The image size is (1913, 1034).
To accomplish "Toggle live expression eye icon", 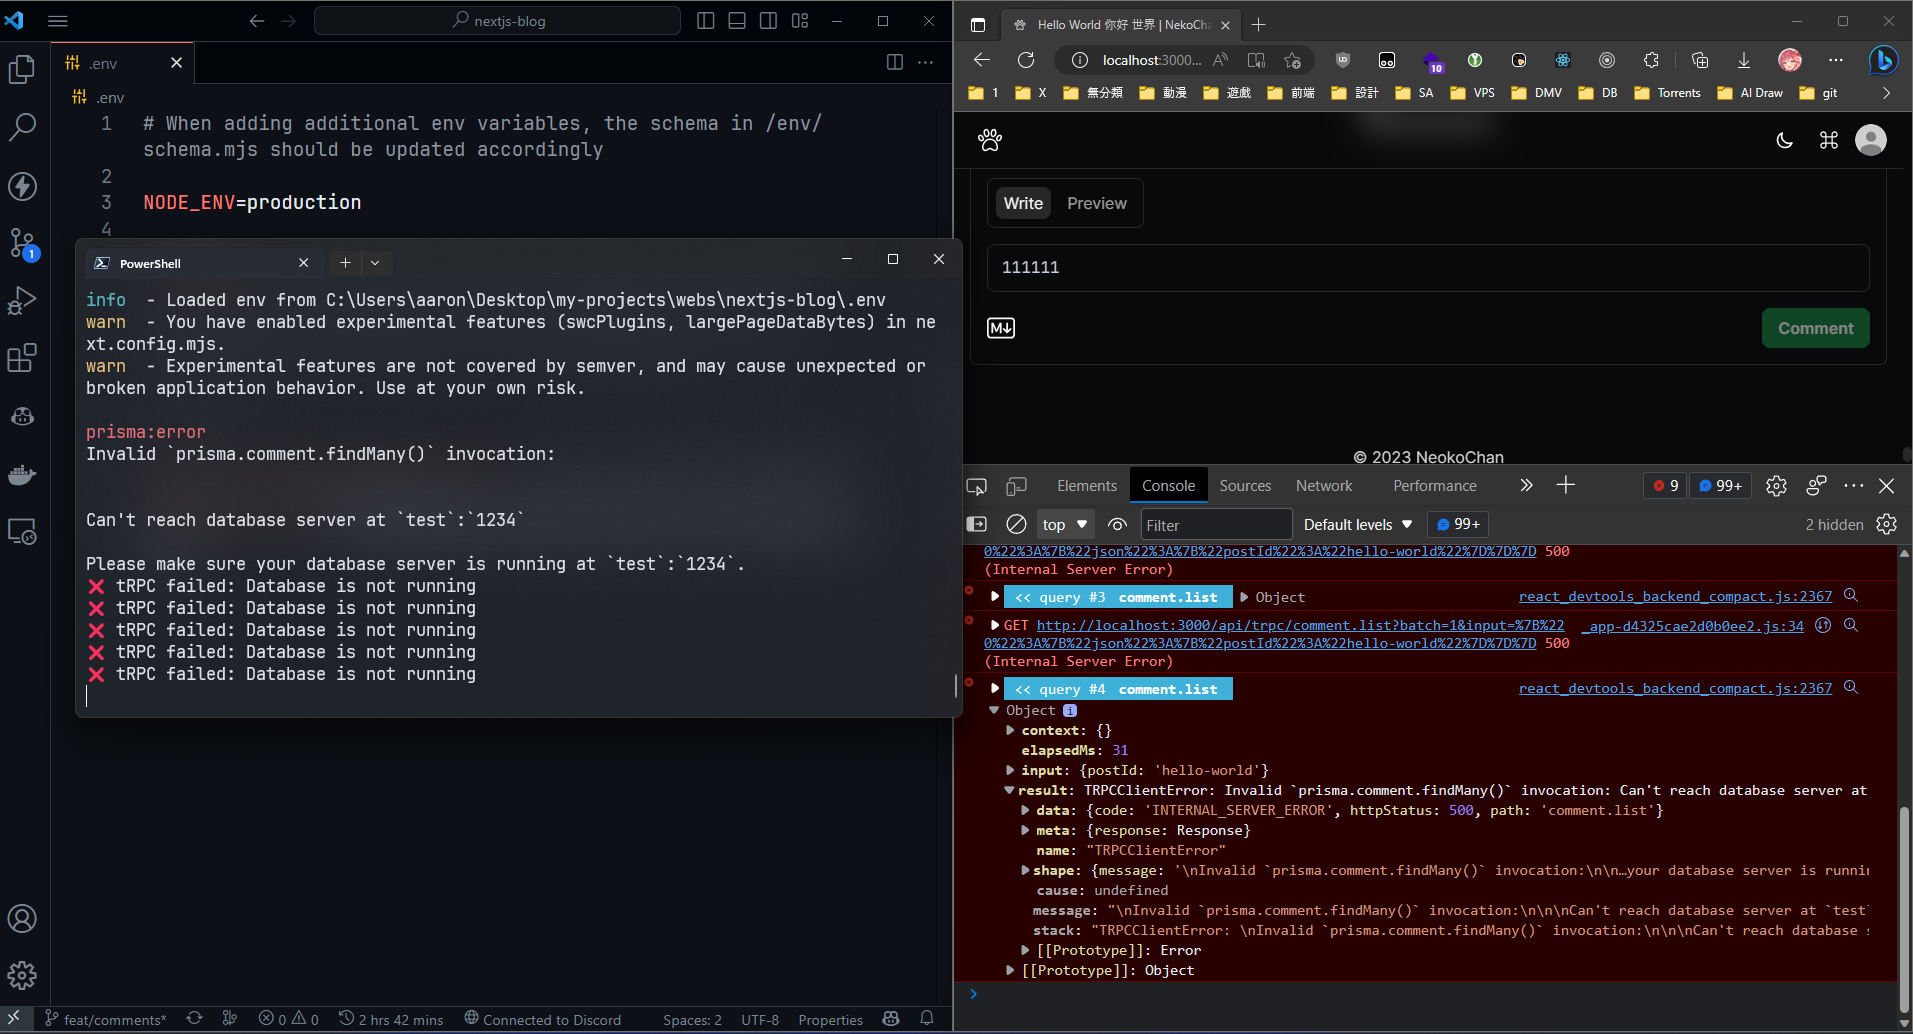I will tap(1118, 524).
